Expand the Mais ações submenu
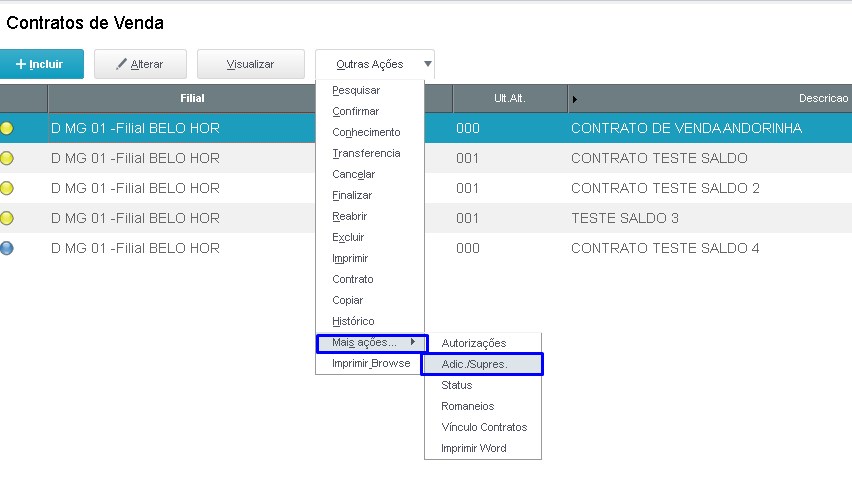852x497 pixels. [372, 343]
